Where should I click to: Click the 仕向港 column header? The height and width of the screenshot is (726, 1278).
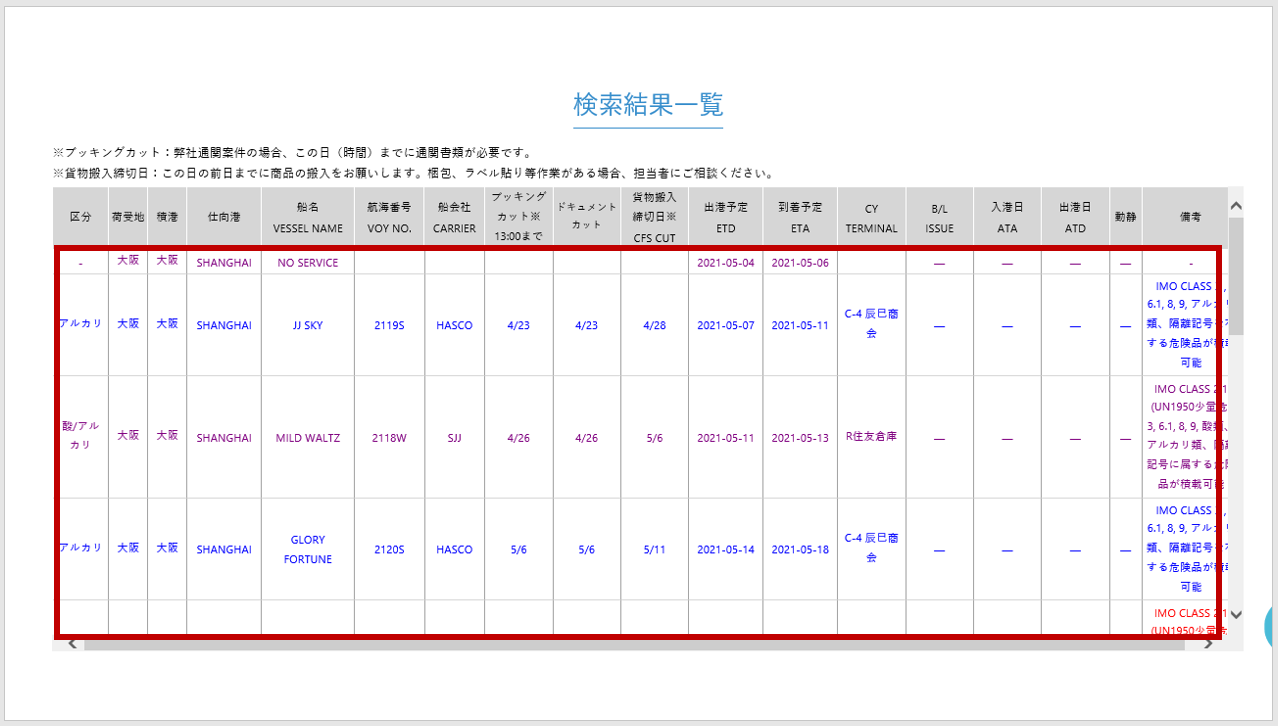[x=224, y=216]
